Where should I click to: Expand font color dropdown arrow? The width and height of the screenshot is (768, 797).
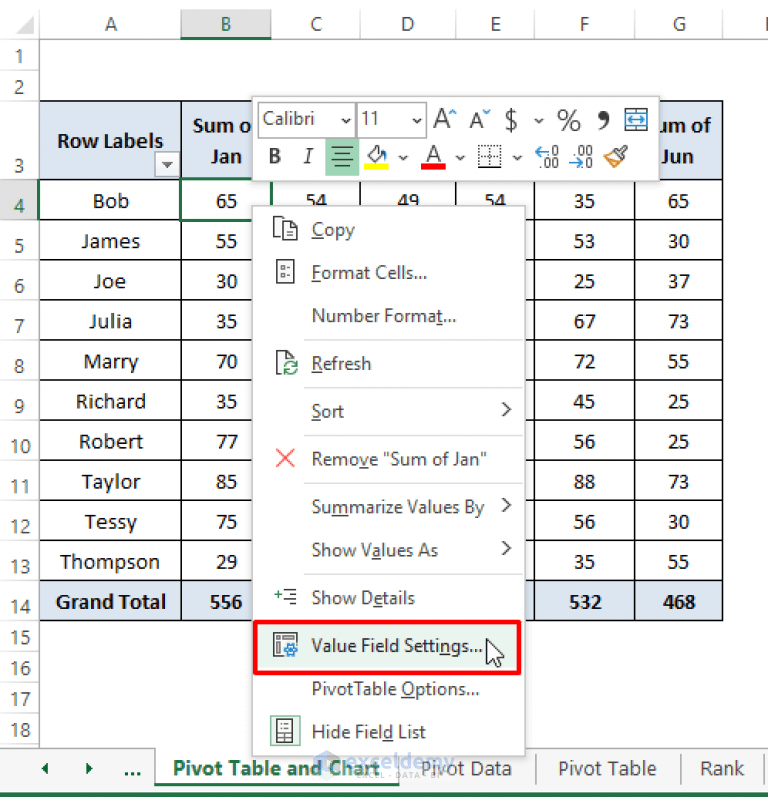pos(460,158)
